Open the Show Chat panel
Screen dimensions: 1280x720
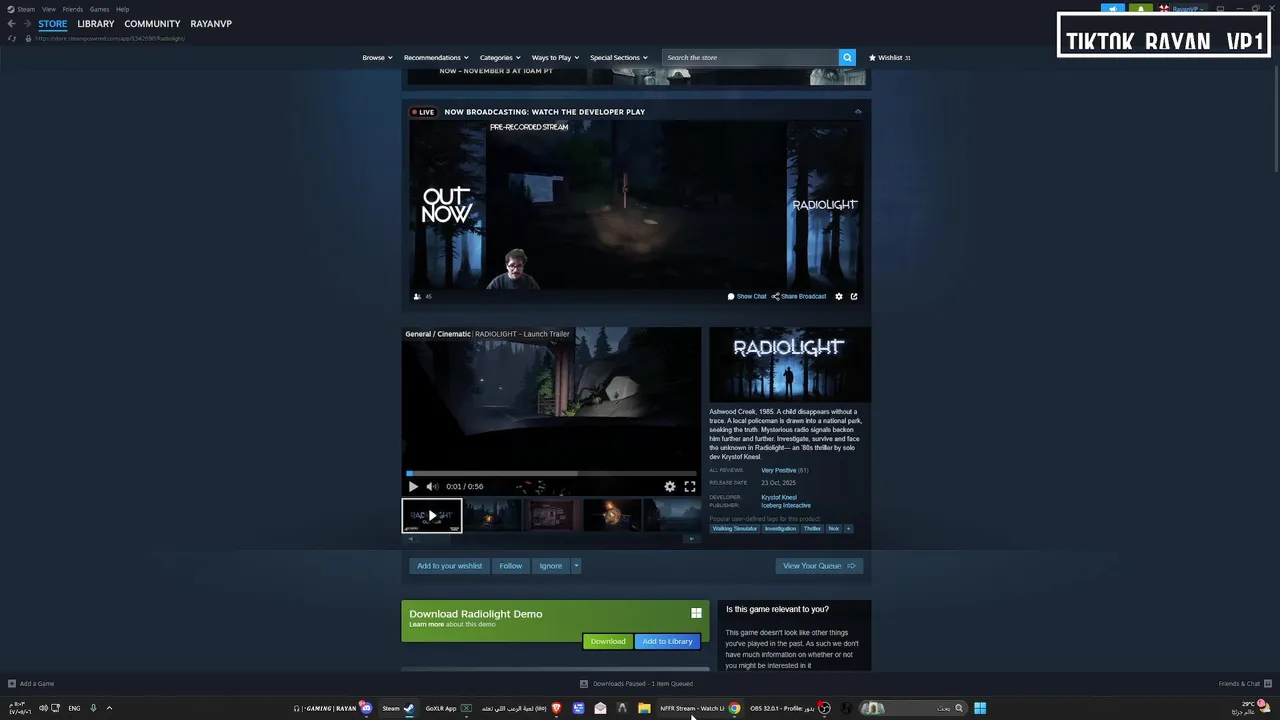point(747,296)
